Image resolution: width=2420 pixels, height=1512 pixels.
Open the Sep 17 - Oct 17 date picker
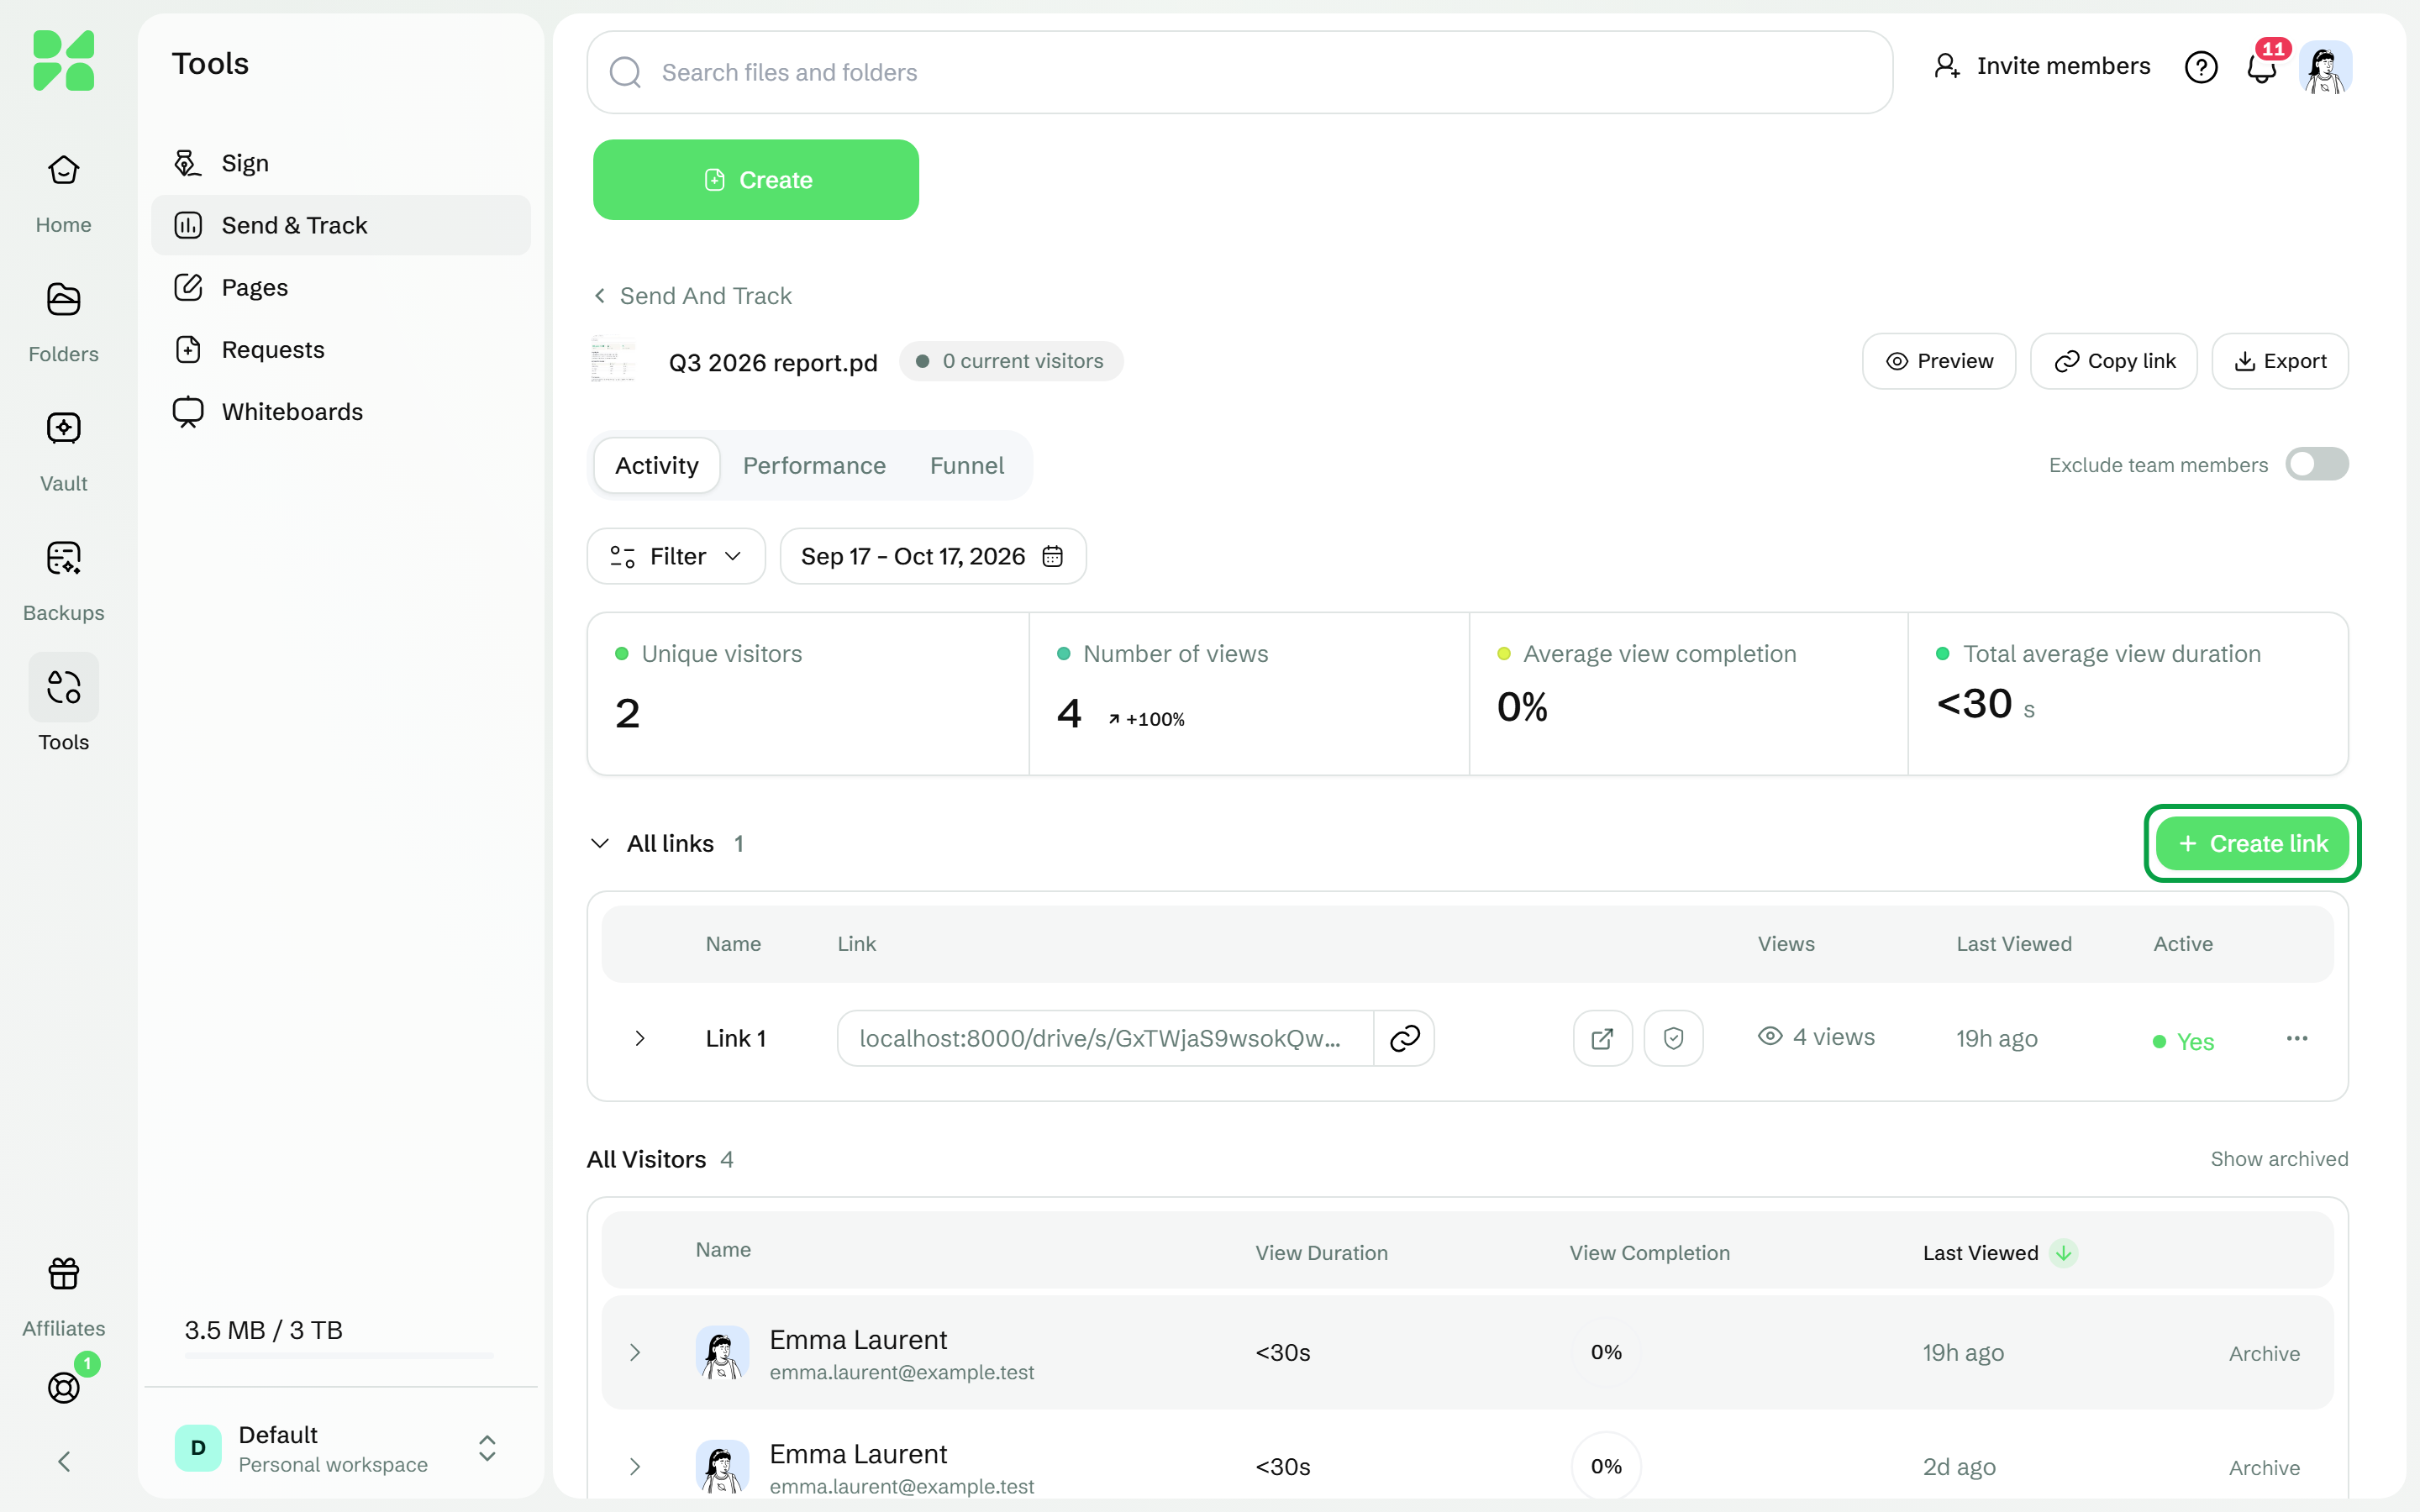pos(932,556)
